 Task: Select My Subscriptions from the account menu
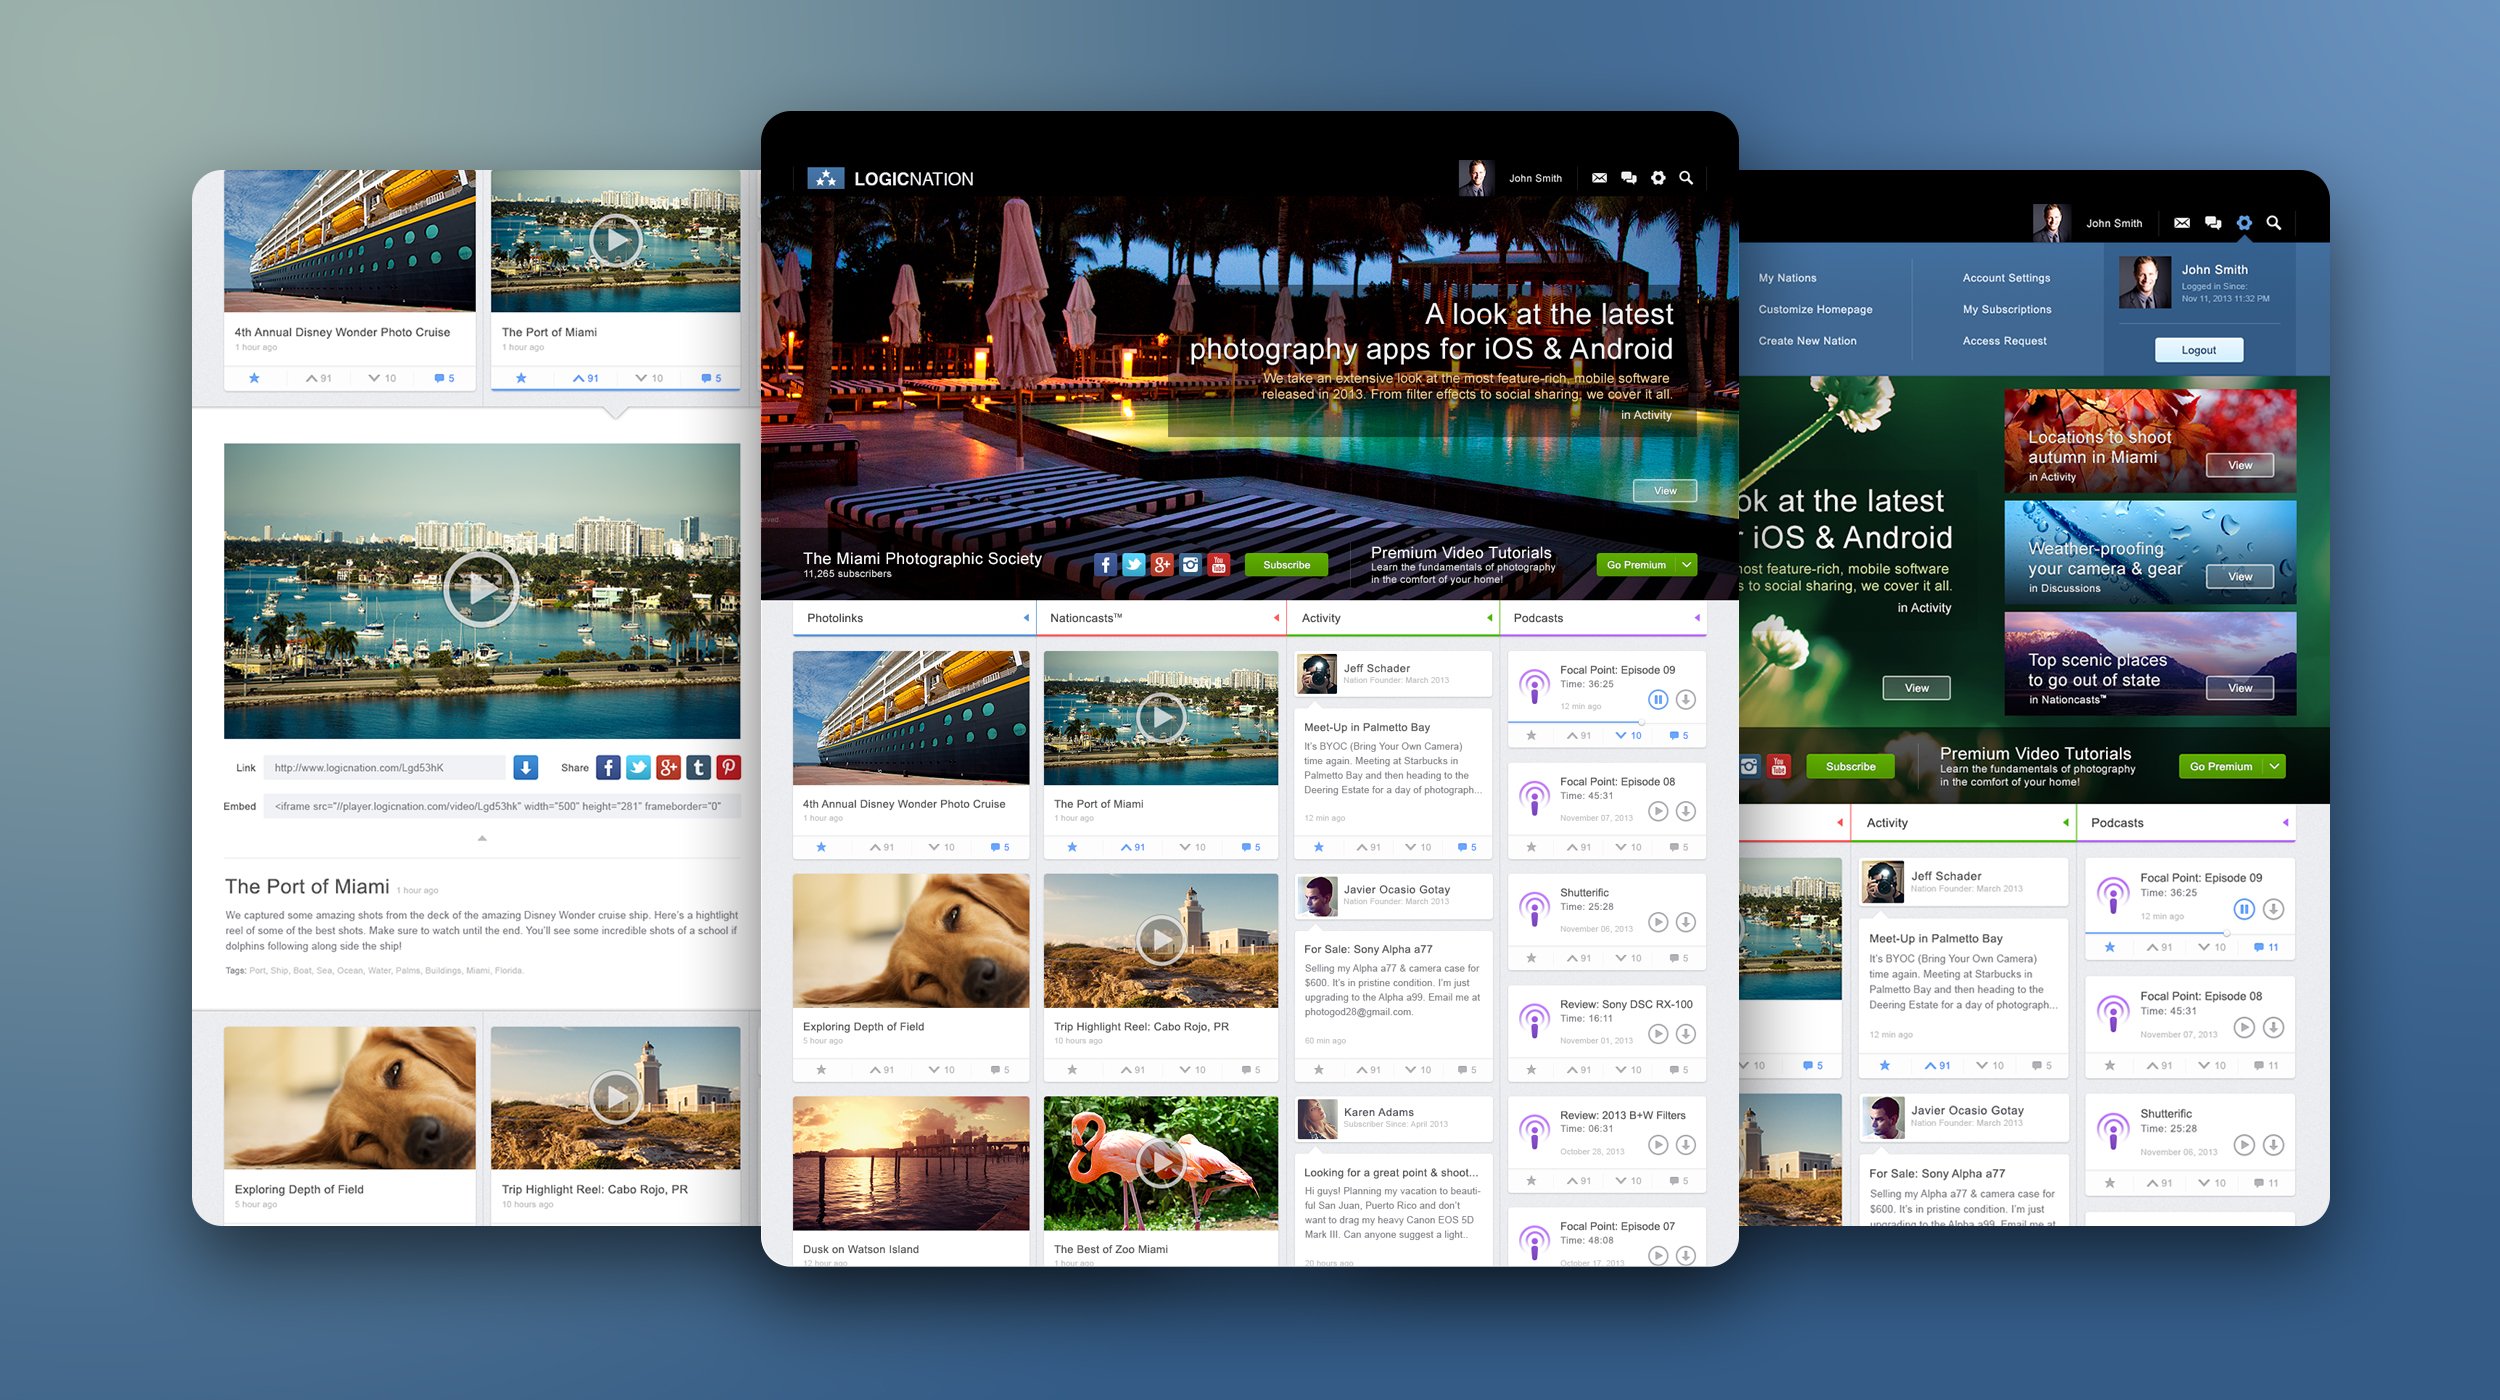pos(2008,310)
